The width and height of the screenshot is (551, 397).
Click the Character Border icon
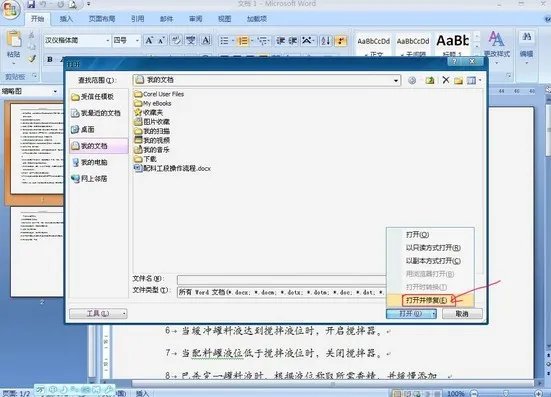click(206, 41)
